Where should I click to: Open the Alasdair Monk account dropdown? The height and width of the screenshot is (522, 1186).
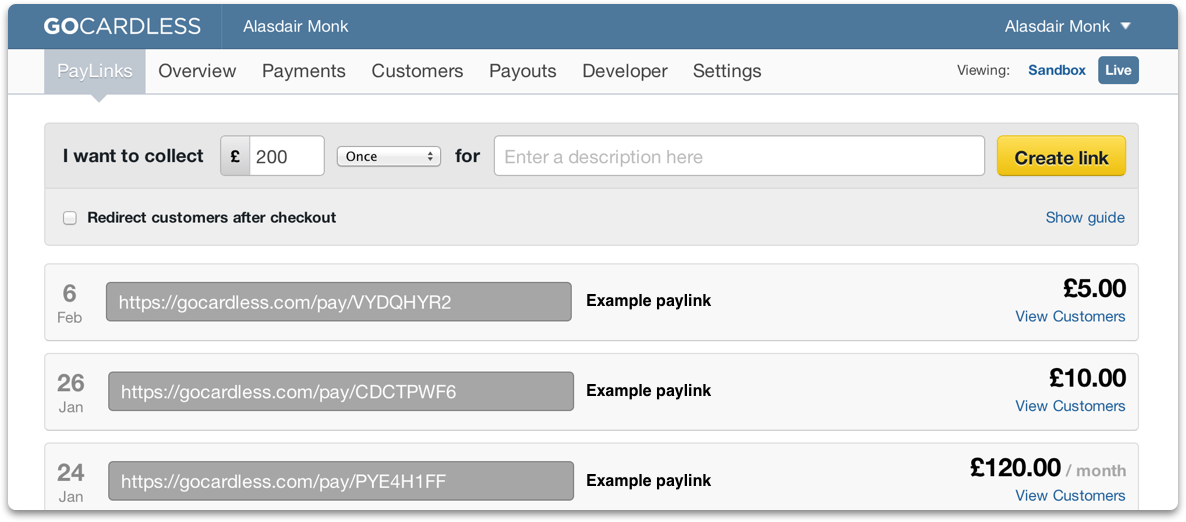tap(1067, 26)
